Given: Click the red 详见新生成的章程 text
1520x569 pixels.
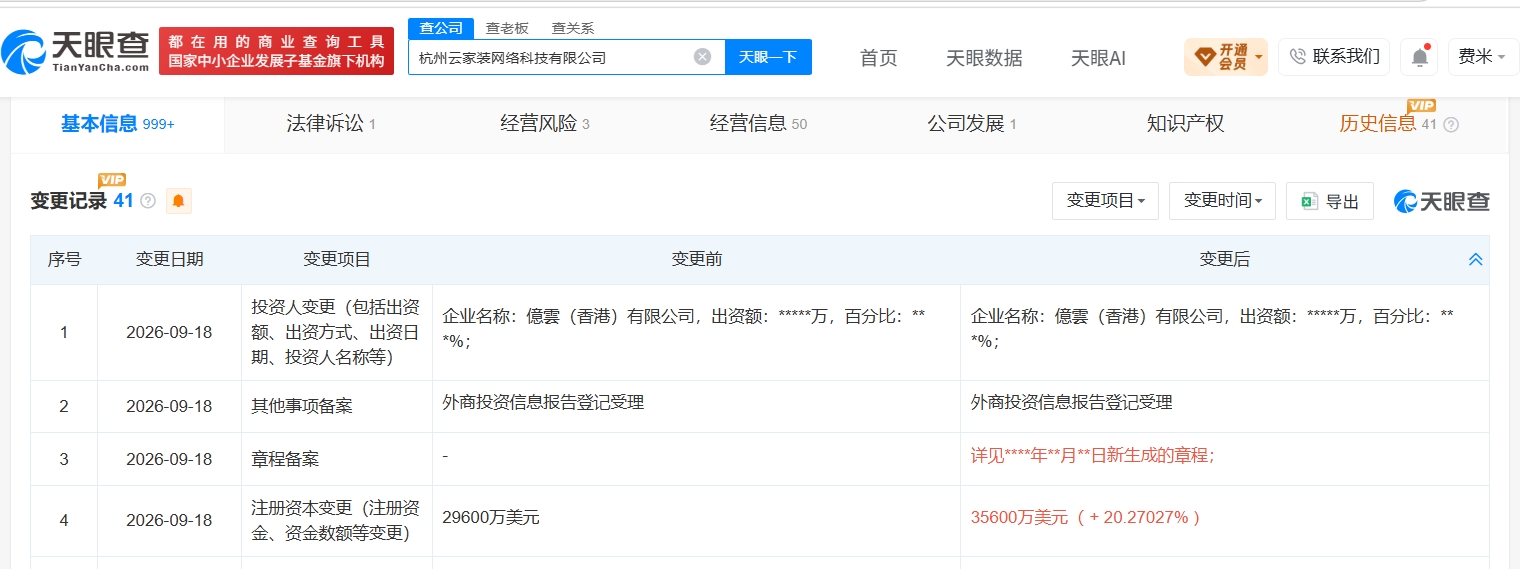Looking at the screenshot, I should [x=1092, y=456].
